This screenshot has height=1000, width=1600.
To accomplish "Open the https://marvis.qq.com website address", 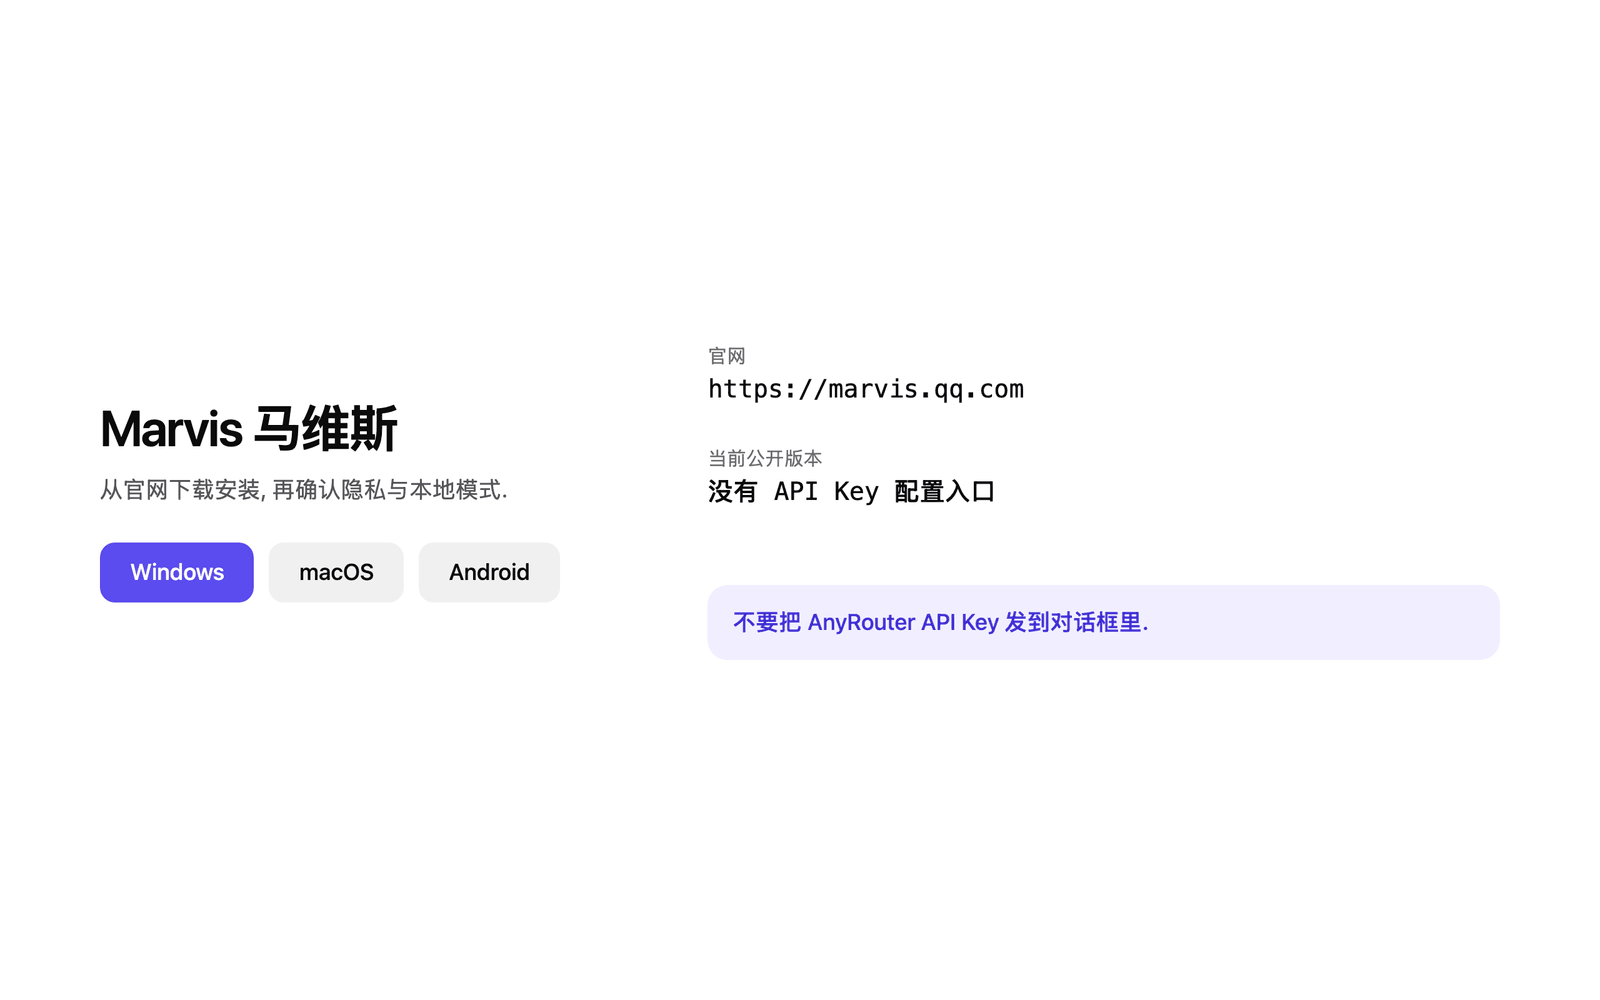I will (866, 389).
